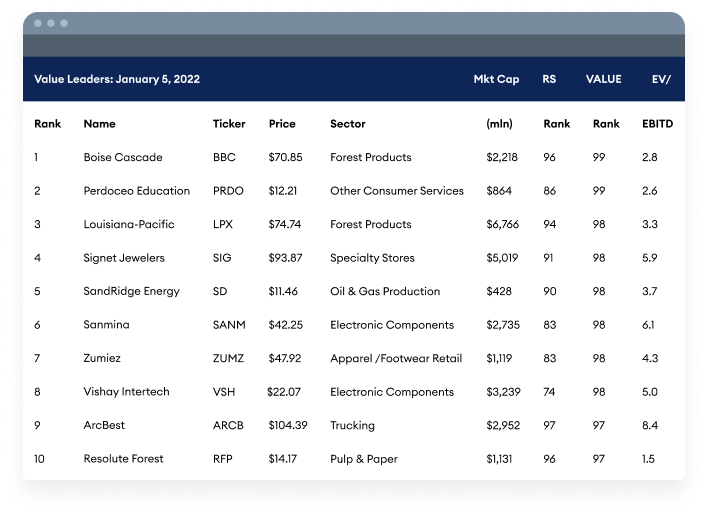Click the Price column header
This screenshot has width=708, height=514.
[x=282, y=124]
